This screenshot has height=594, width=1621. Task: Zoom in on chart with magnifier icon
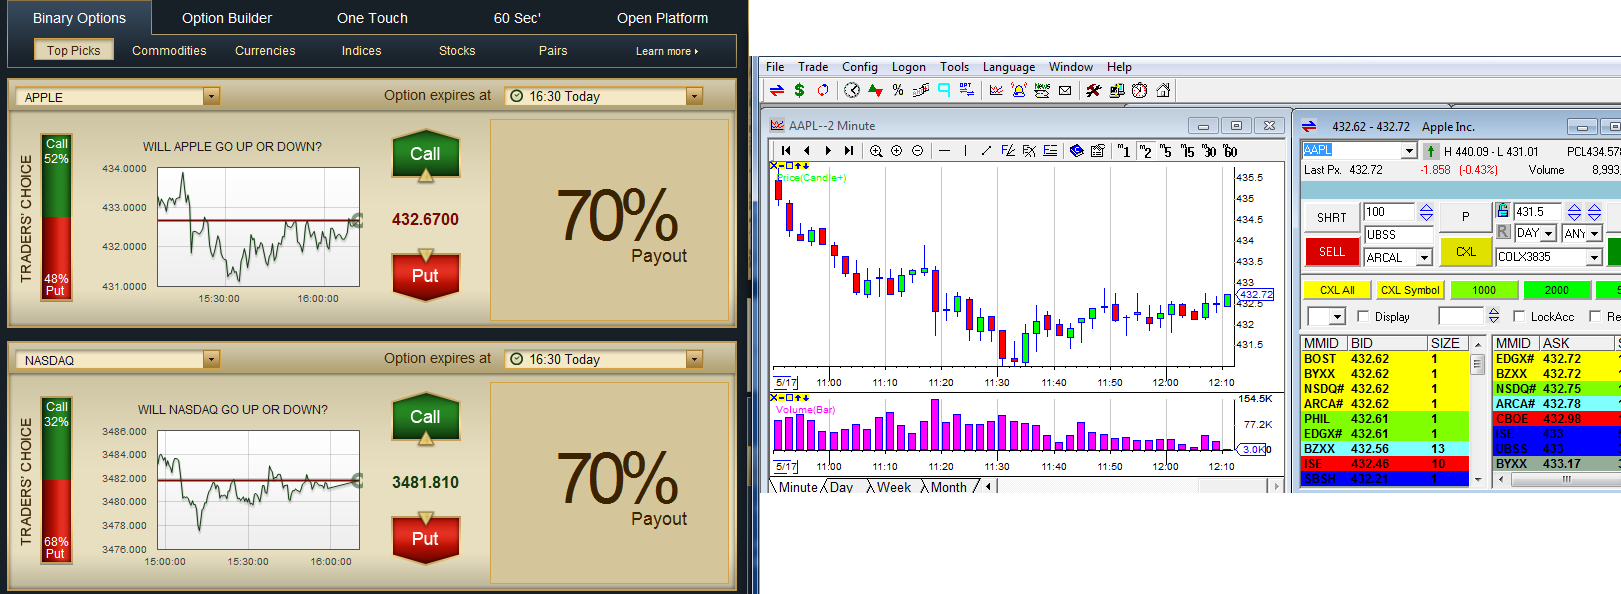876,151
